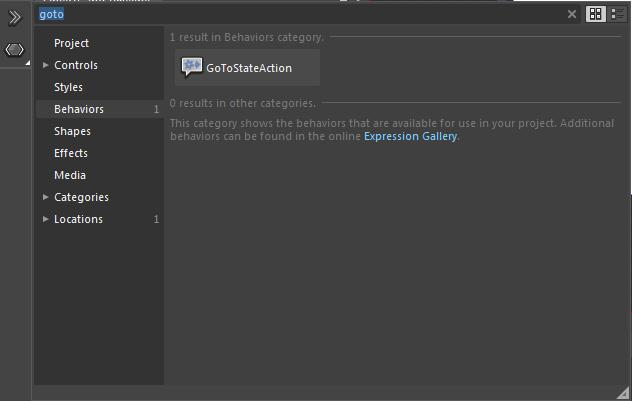The image size is (632, 401).
Task: Open the double-chevron Assets expand button
Action: pyautogui.click(x=15, y=18)
